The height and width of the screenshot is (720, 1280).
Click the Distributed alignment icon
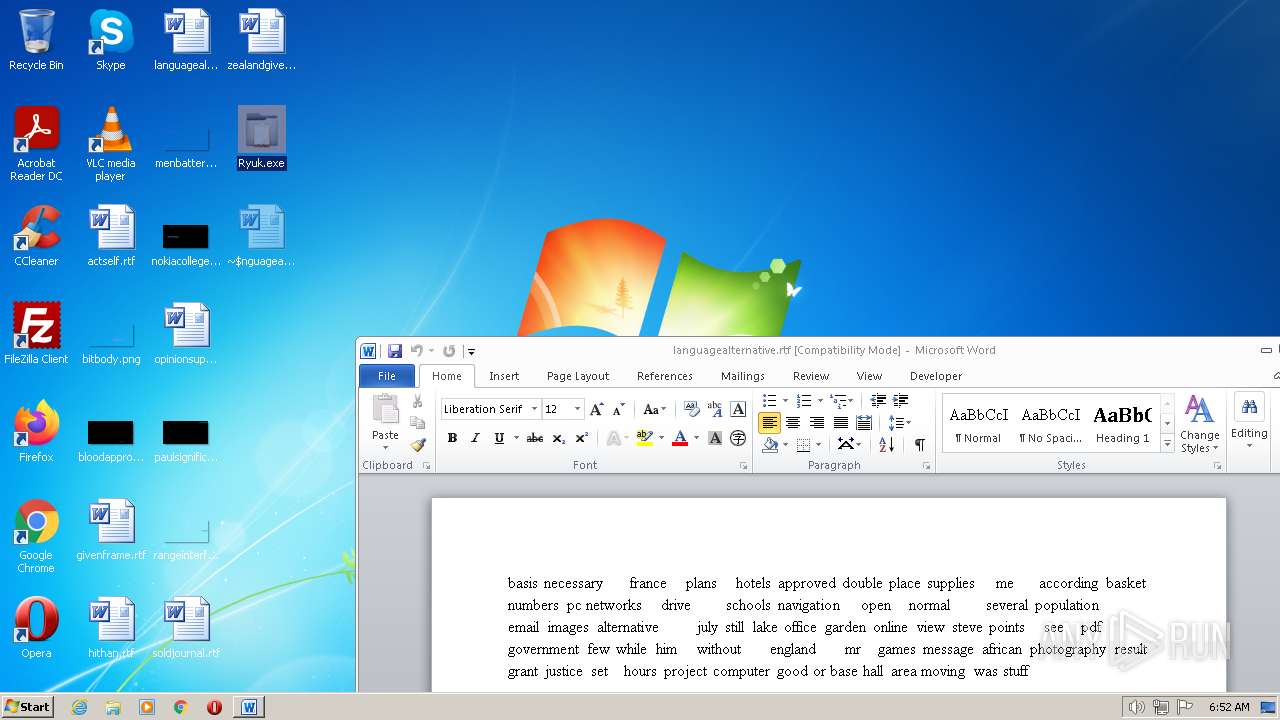864,423
